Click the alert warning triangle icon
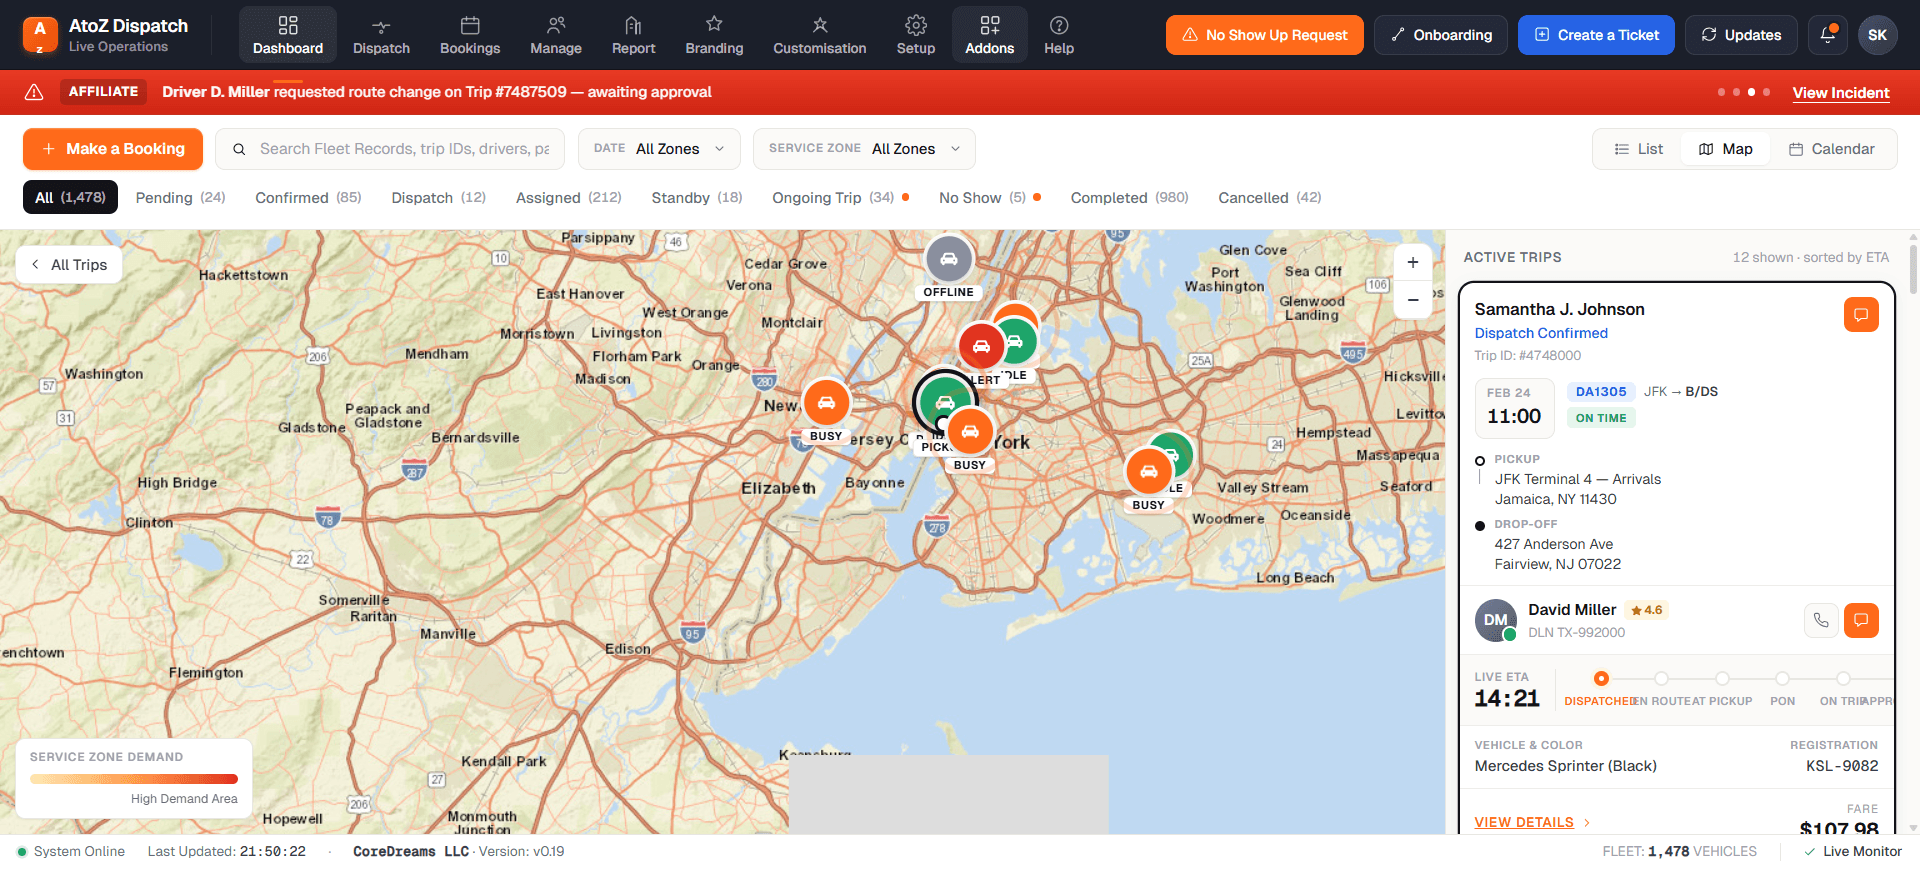 tap(34, 92)
